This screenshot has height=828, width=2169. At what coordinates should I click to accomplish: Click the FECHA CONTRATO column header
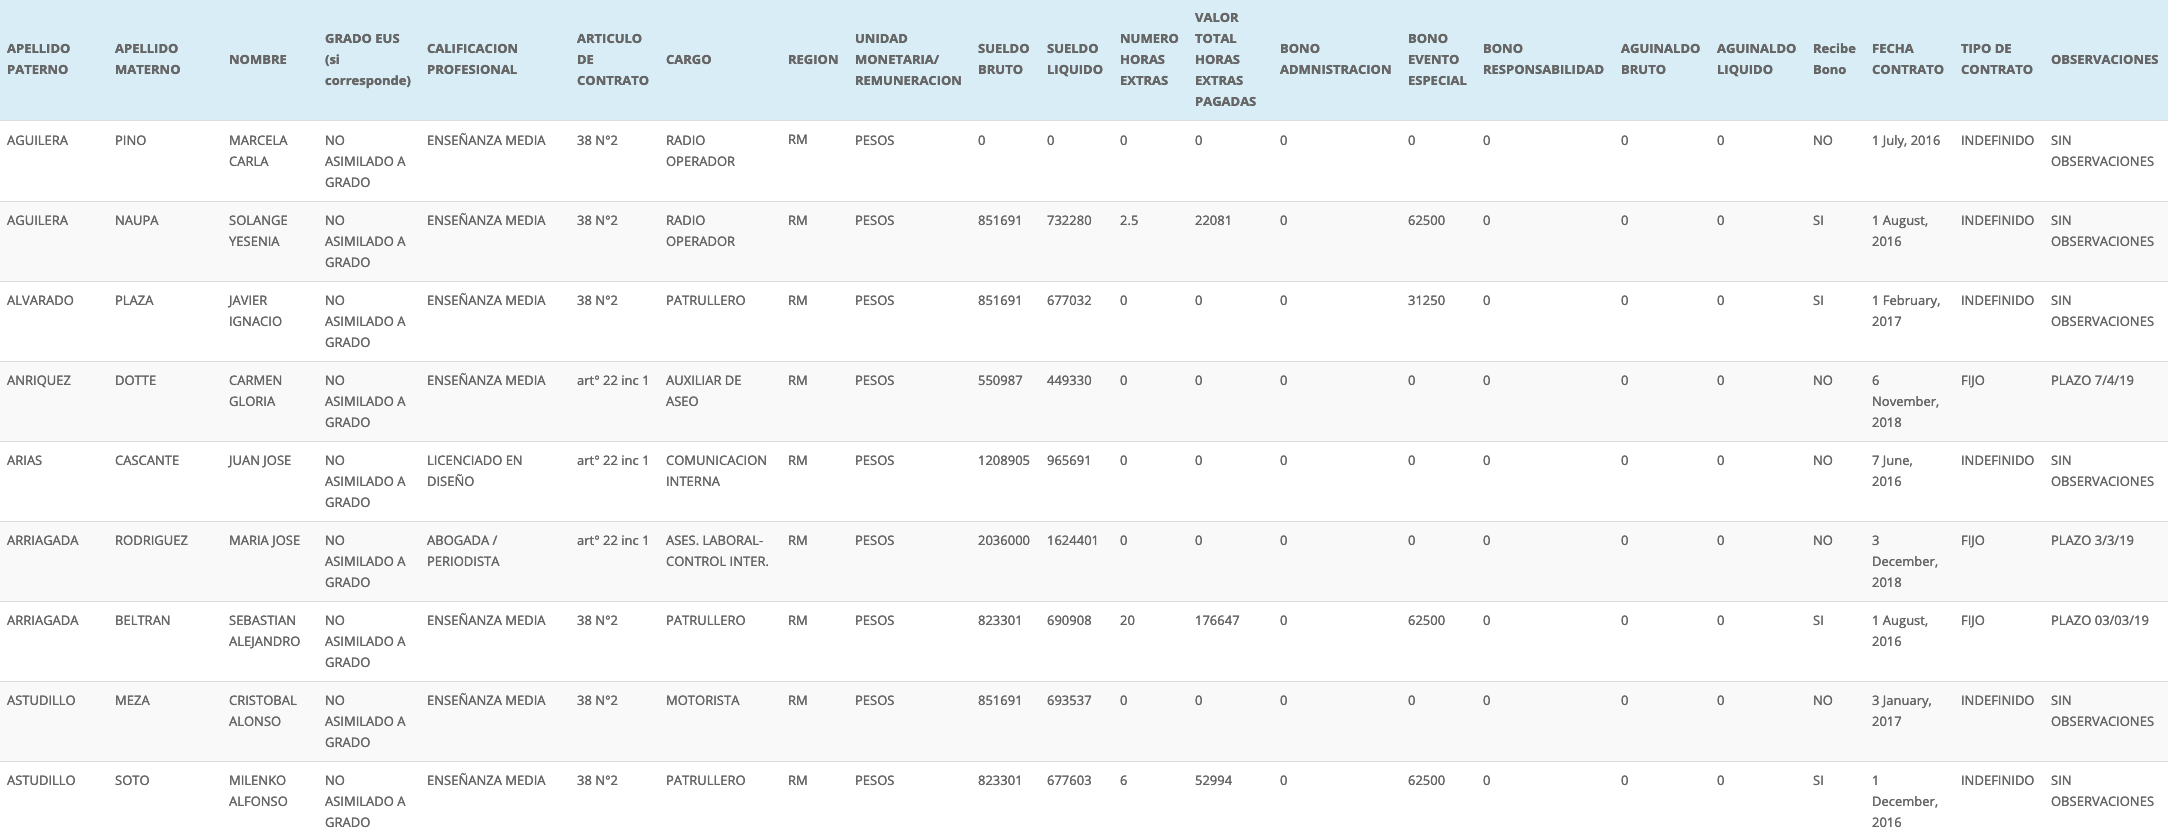pyautogui.click(x=1908, y=59)
